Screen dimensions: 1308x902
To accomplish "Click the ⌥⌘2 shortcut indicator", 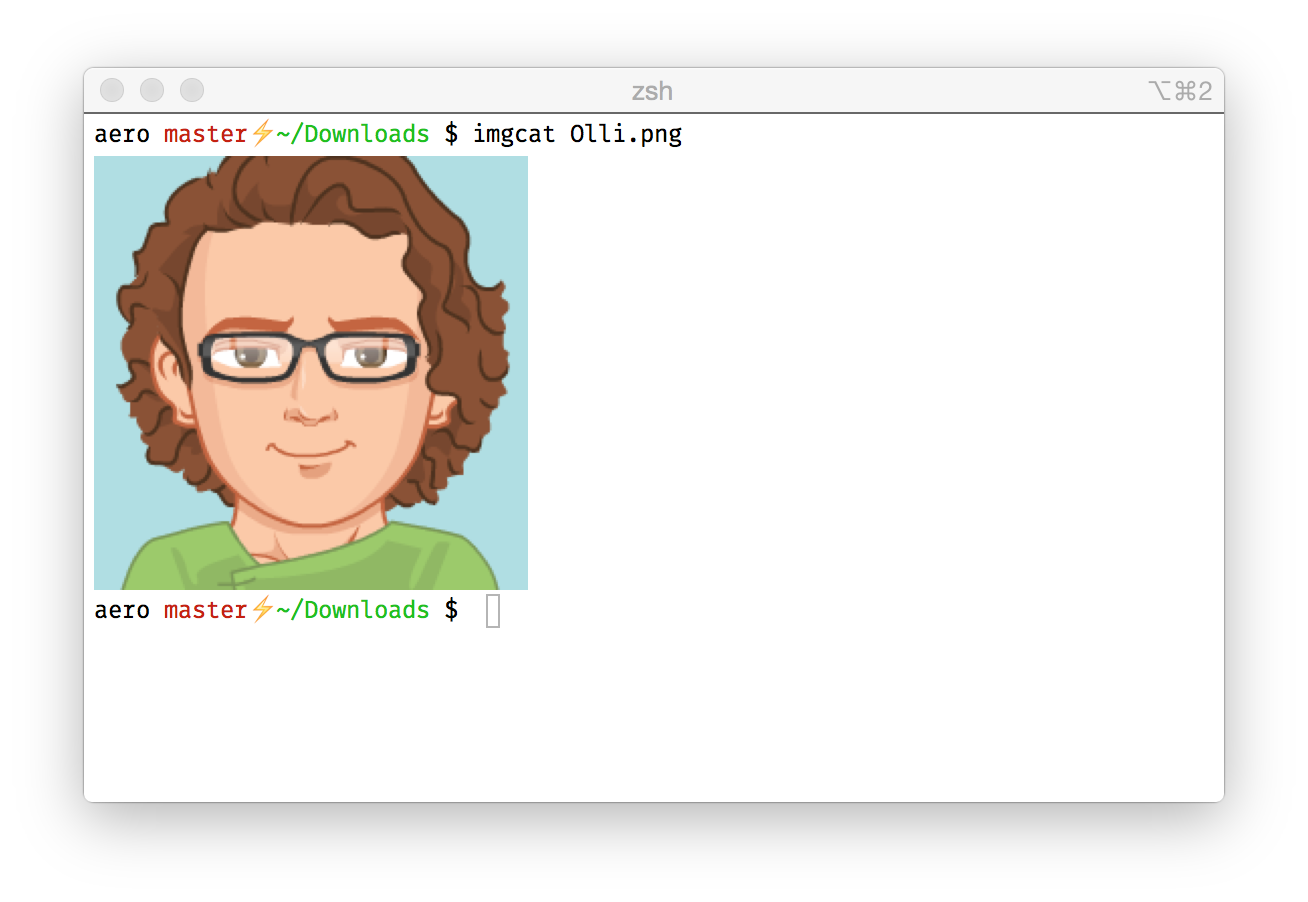I will click(x=1180, y=91).
